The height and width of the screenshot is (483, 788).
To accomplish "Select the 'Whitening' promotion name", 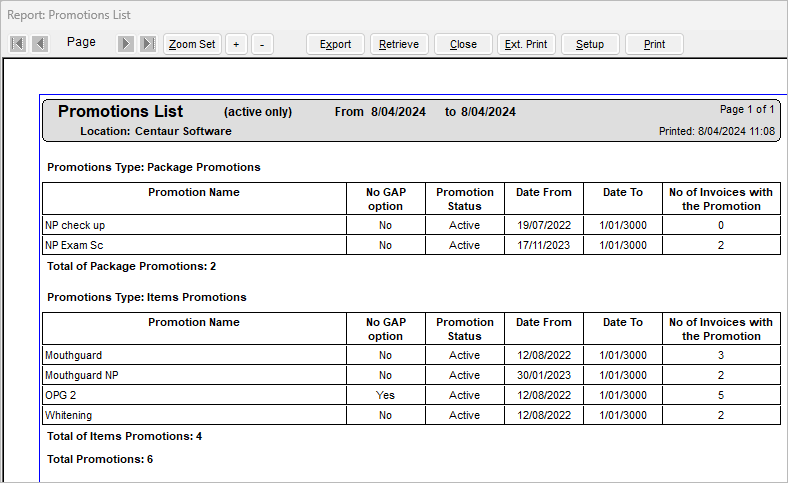I will pyautogui.click(x=68, y=415).
